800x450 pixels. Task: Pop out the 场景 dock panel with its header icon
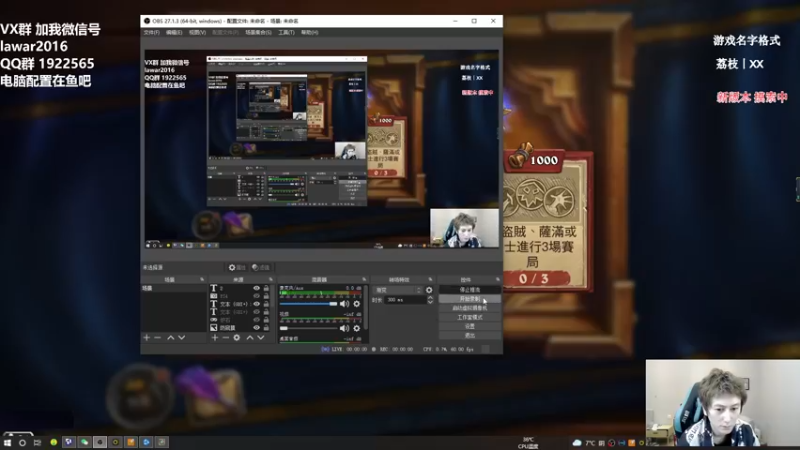click(202, 280)
